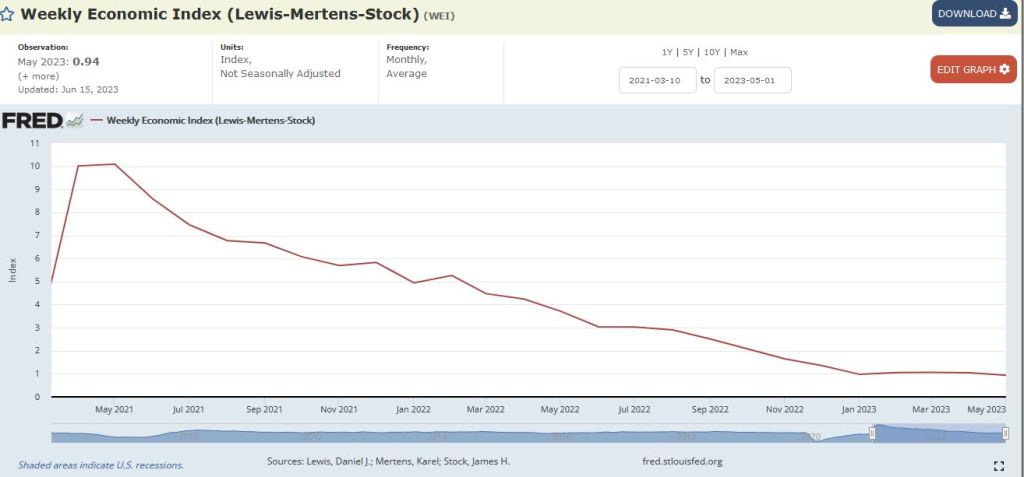Click the start date field 2021-03-10
1024x477 pixels.
click(x=657, y=80)
